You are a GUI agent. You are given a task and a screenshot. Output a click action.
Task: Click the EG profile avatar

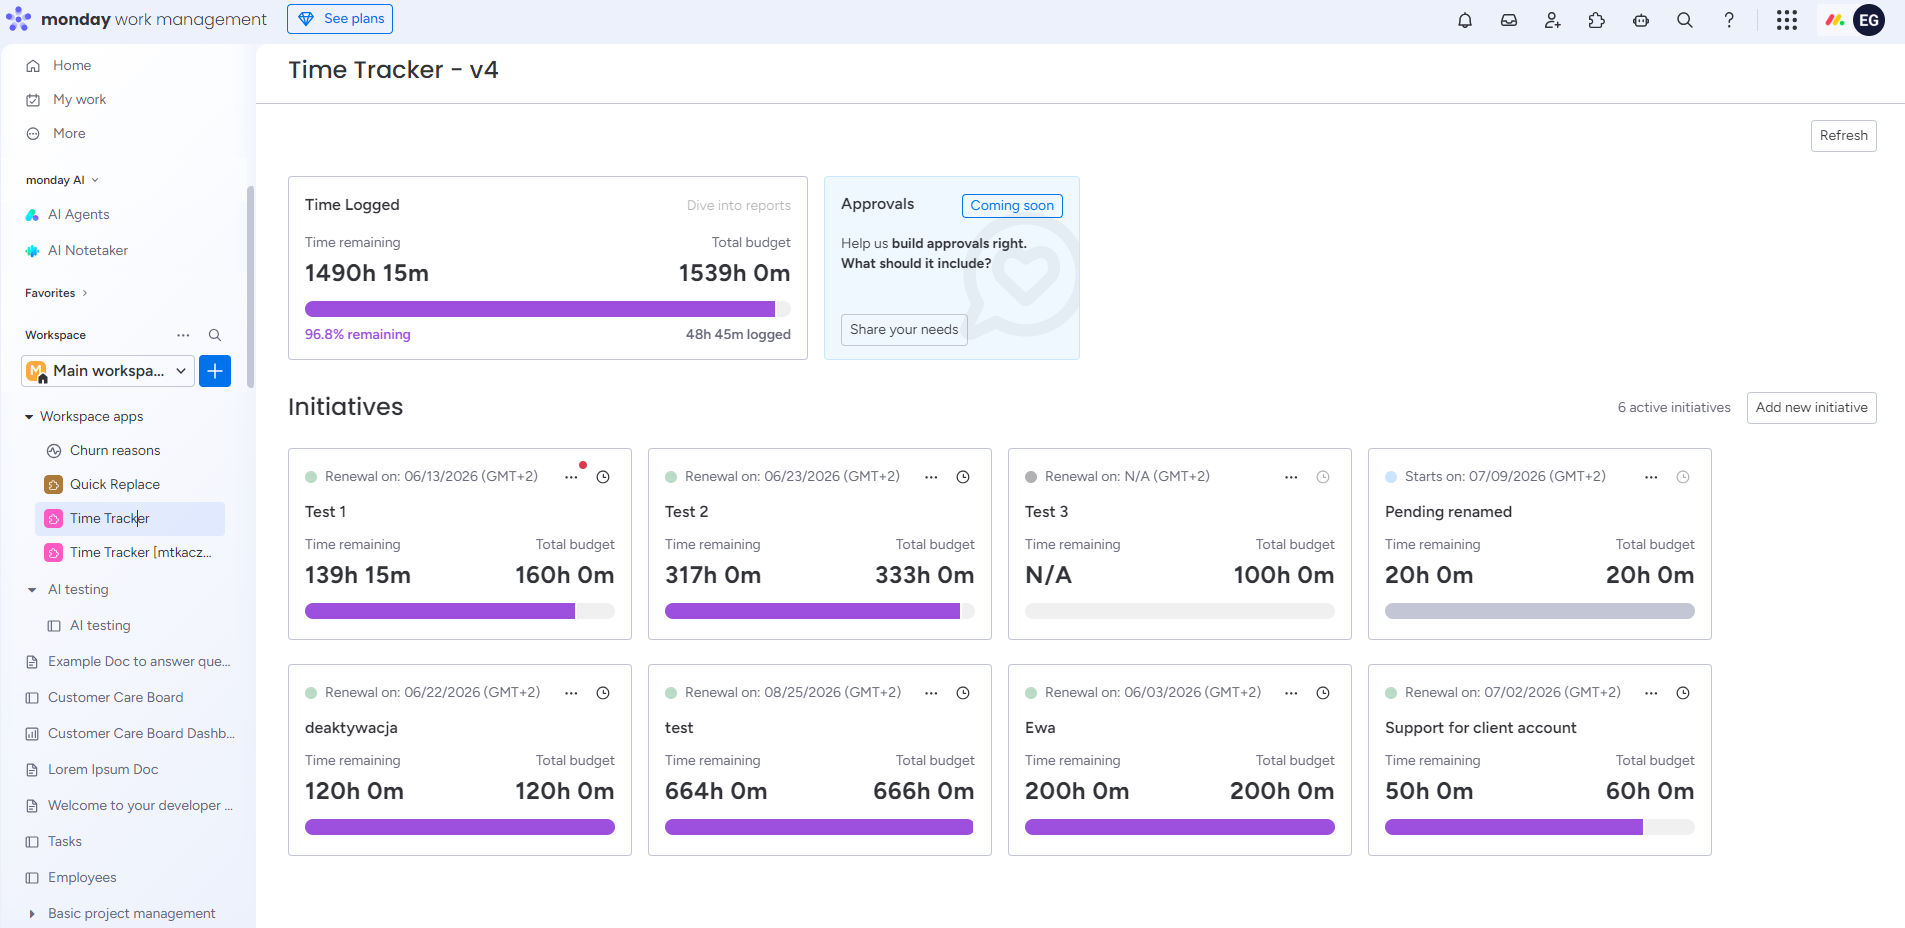(x=1869, y=20)
